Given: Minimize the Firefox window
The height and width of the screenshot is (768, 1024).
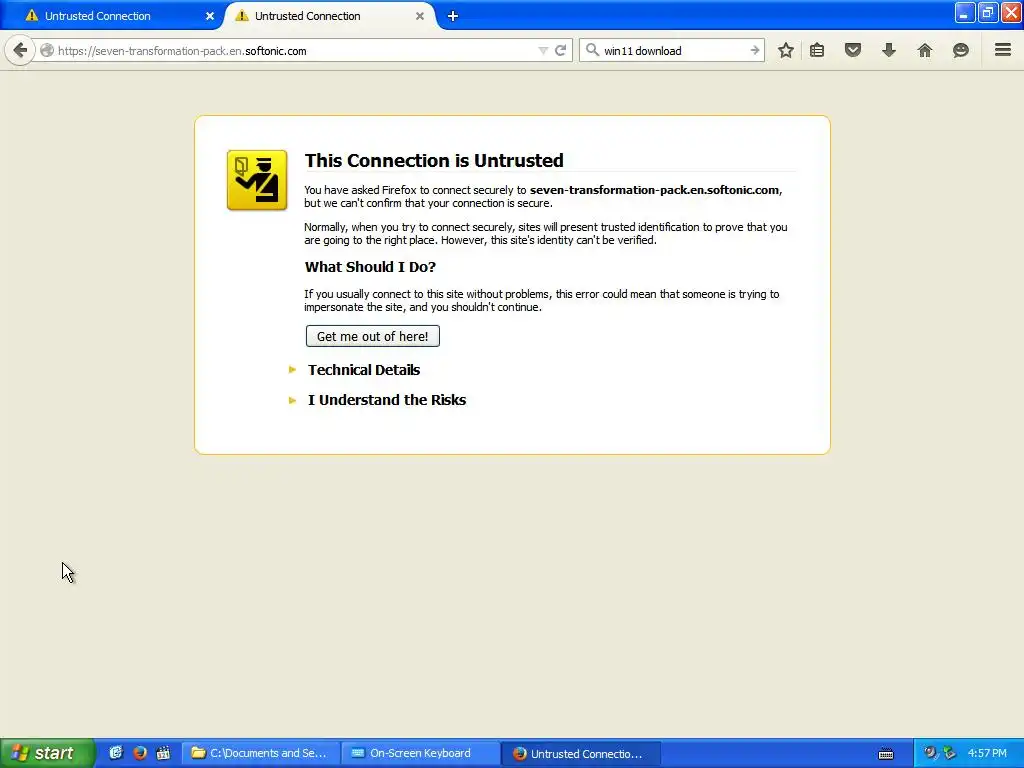Looking at the screenshot, I should 965,12.
